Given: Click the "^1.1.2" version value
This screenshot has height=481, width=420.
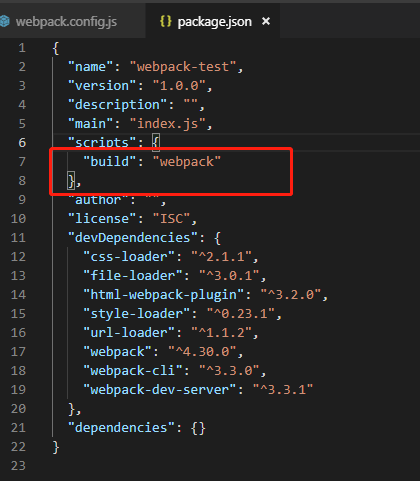Looking at the screenshot, I should coord(221,333).
